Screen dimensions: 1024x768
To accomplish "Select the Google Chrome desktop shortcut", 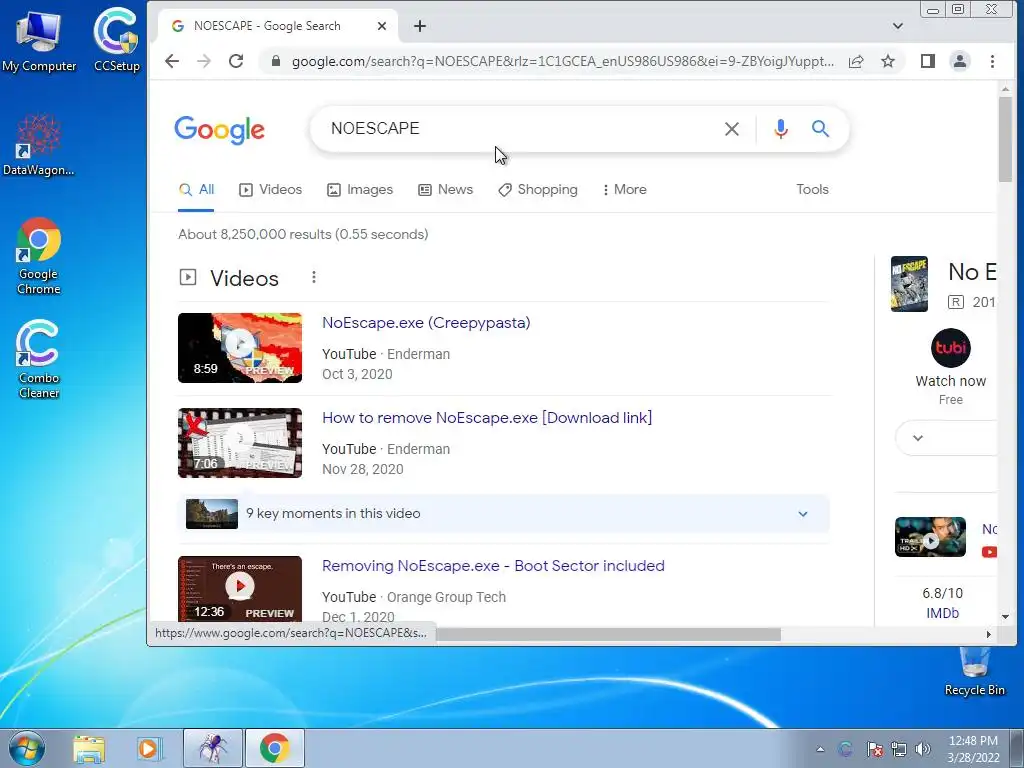I will [39, 256].
